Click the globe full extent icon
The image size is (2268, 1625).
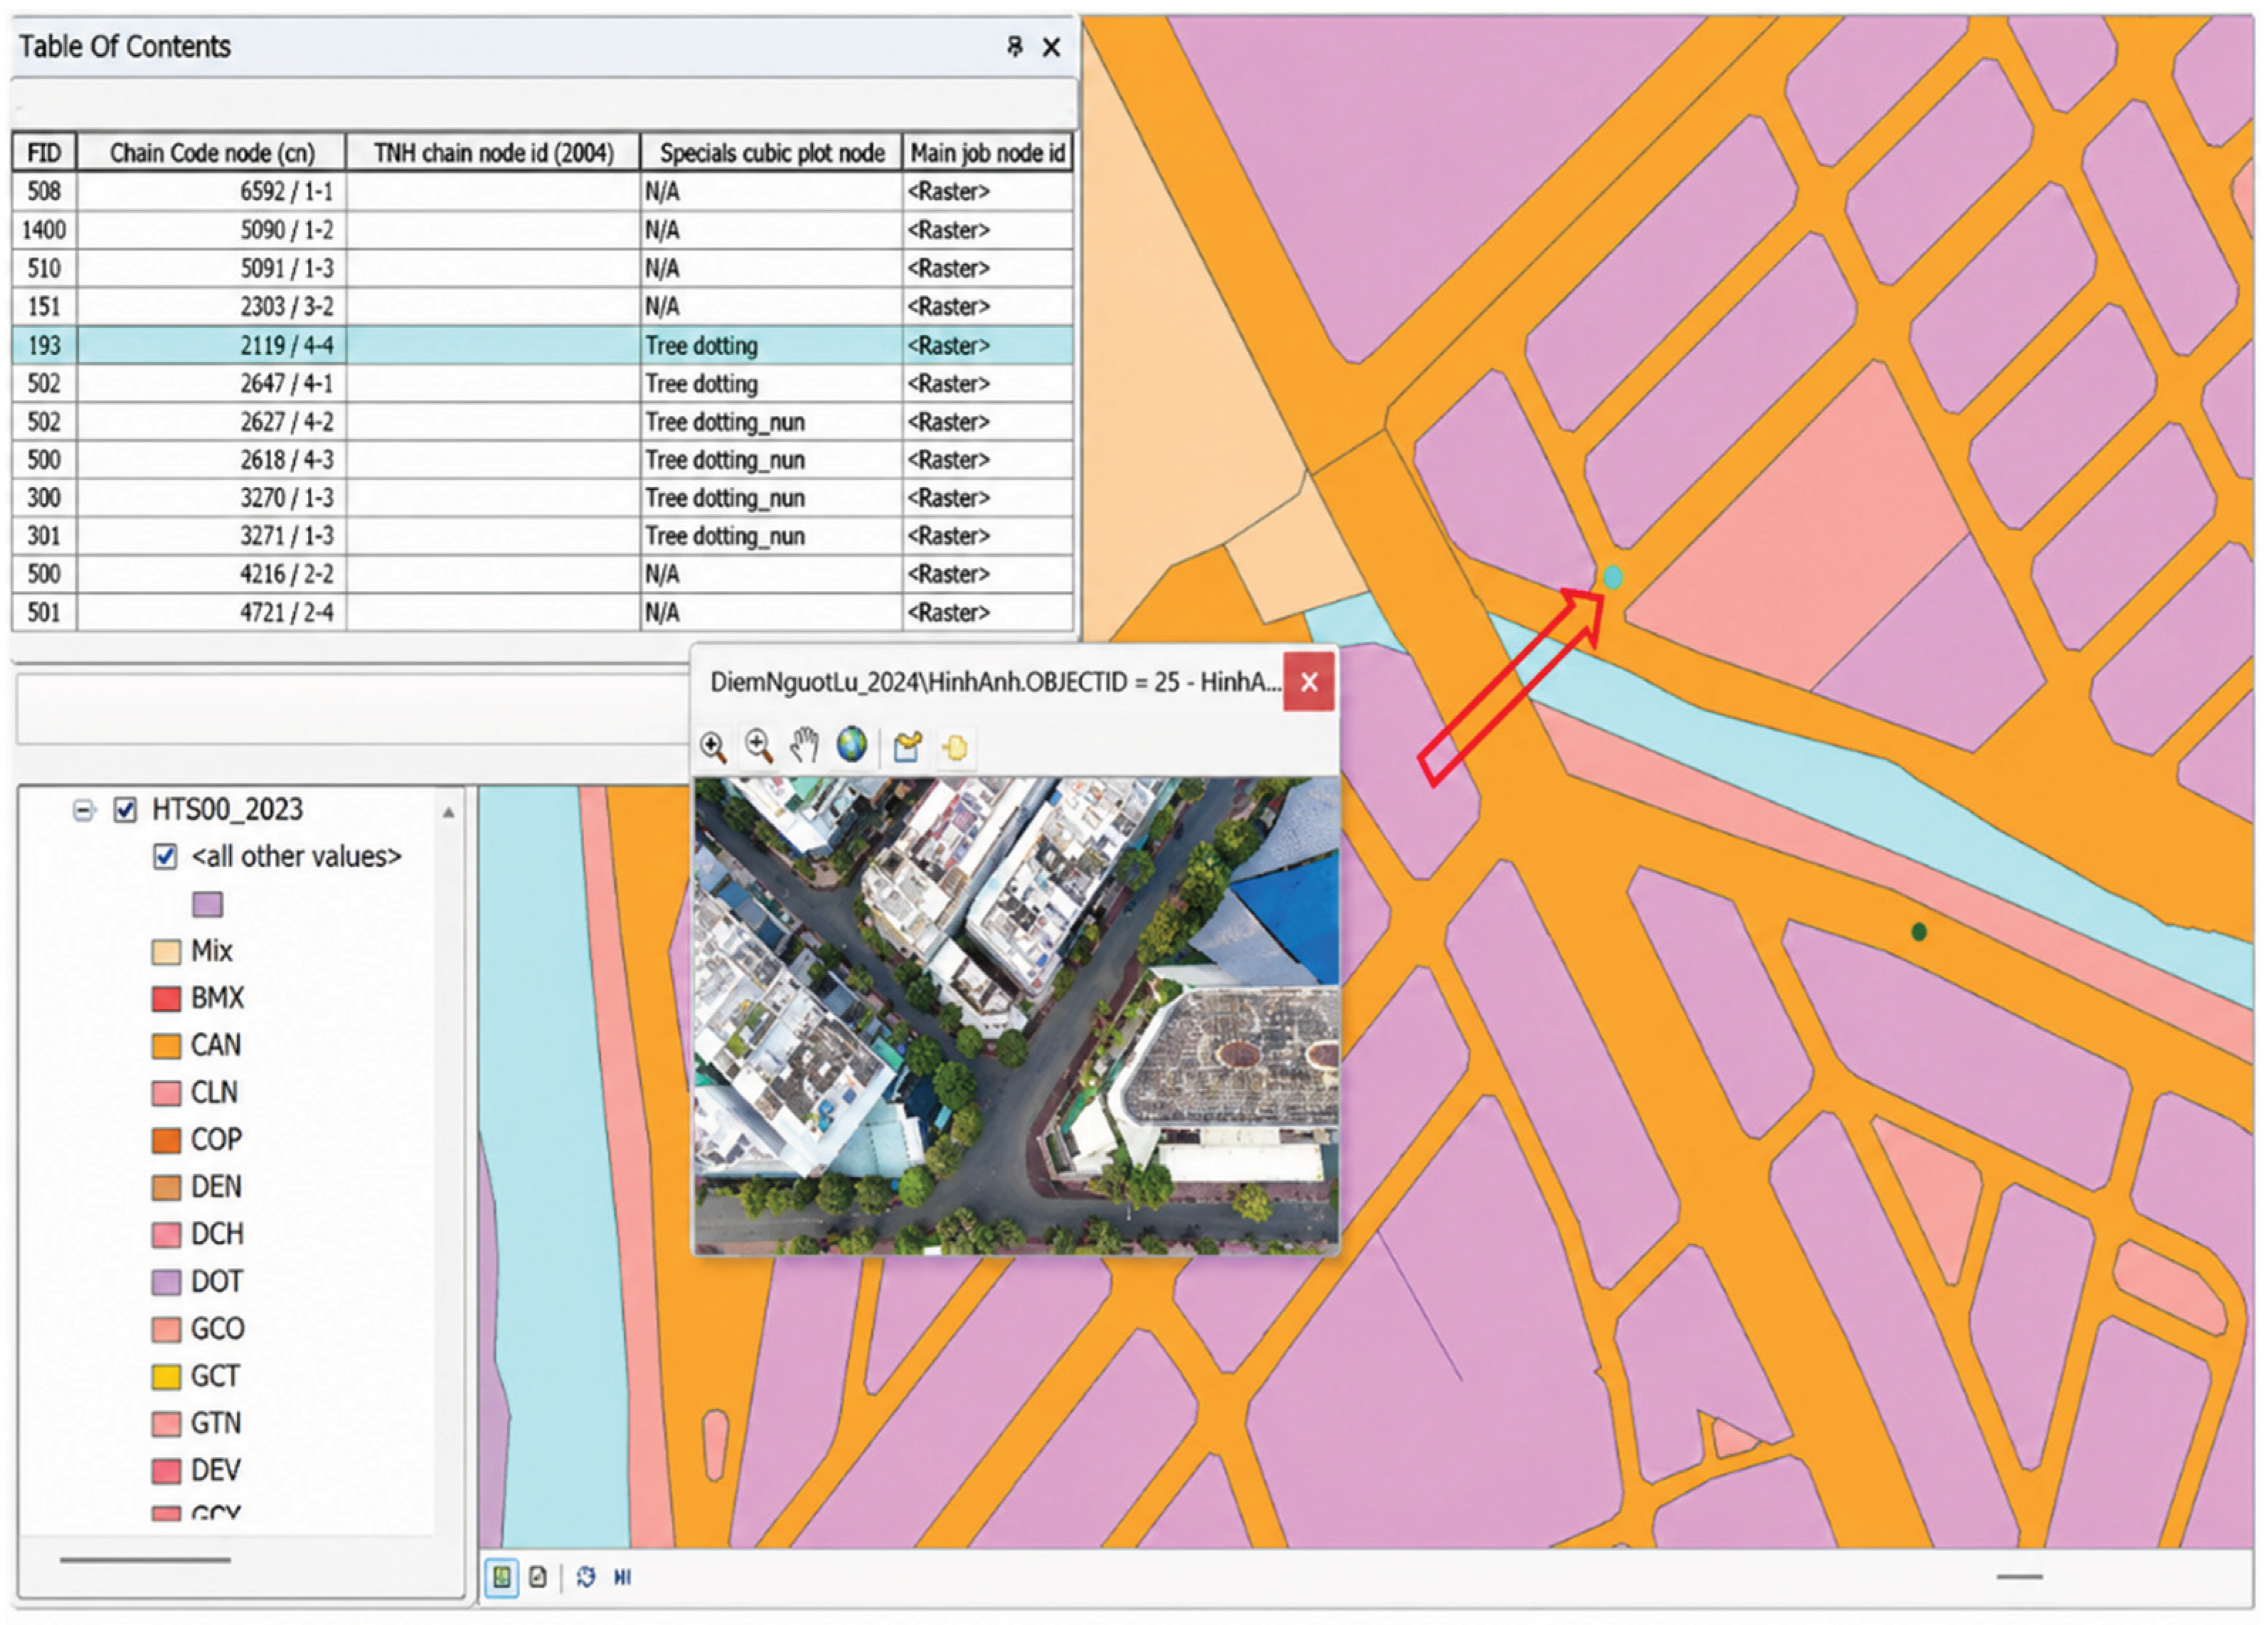pyautogui.click(x=852, y=745)
